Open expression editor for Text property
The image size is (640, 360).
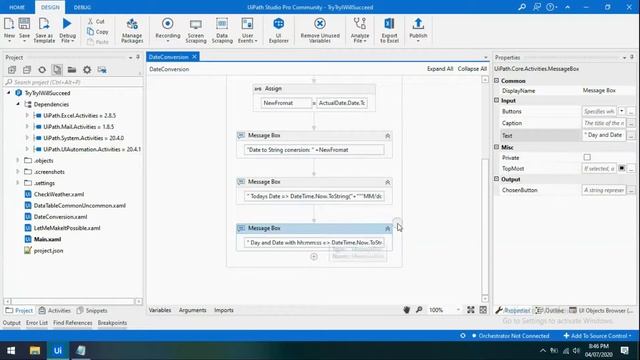[631, 135]
